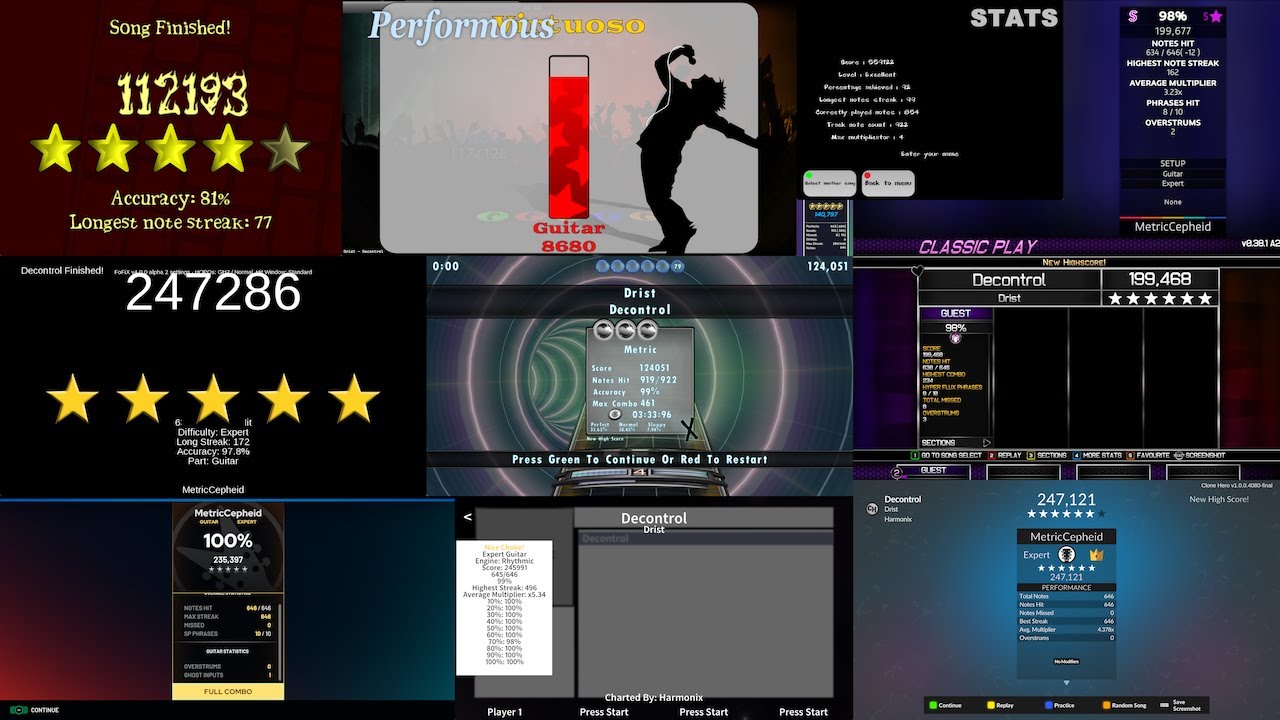Viewport: 1280px width, 720px height.
Task: Click the back arrow beside the Decontrol header
Action: pos(468,517)
